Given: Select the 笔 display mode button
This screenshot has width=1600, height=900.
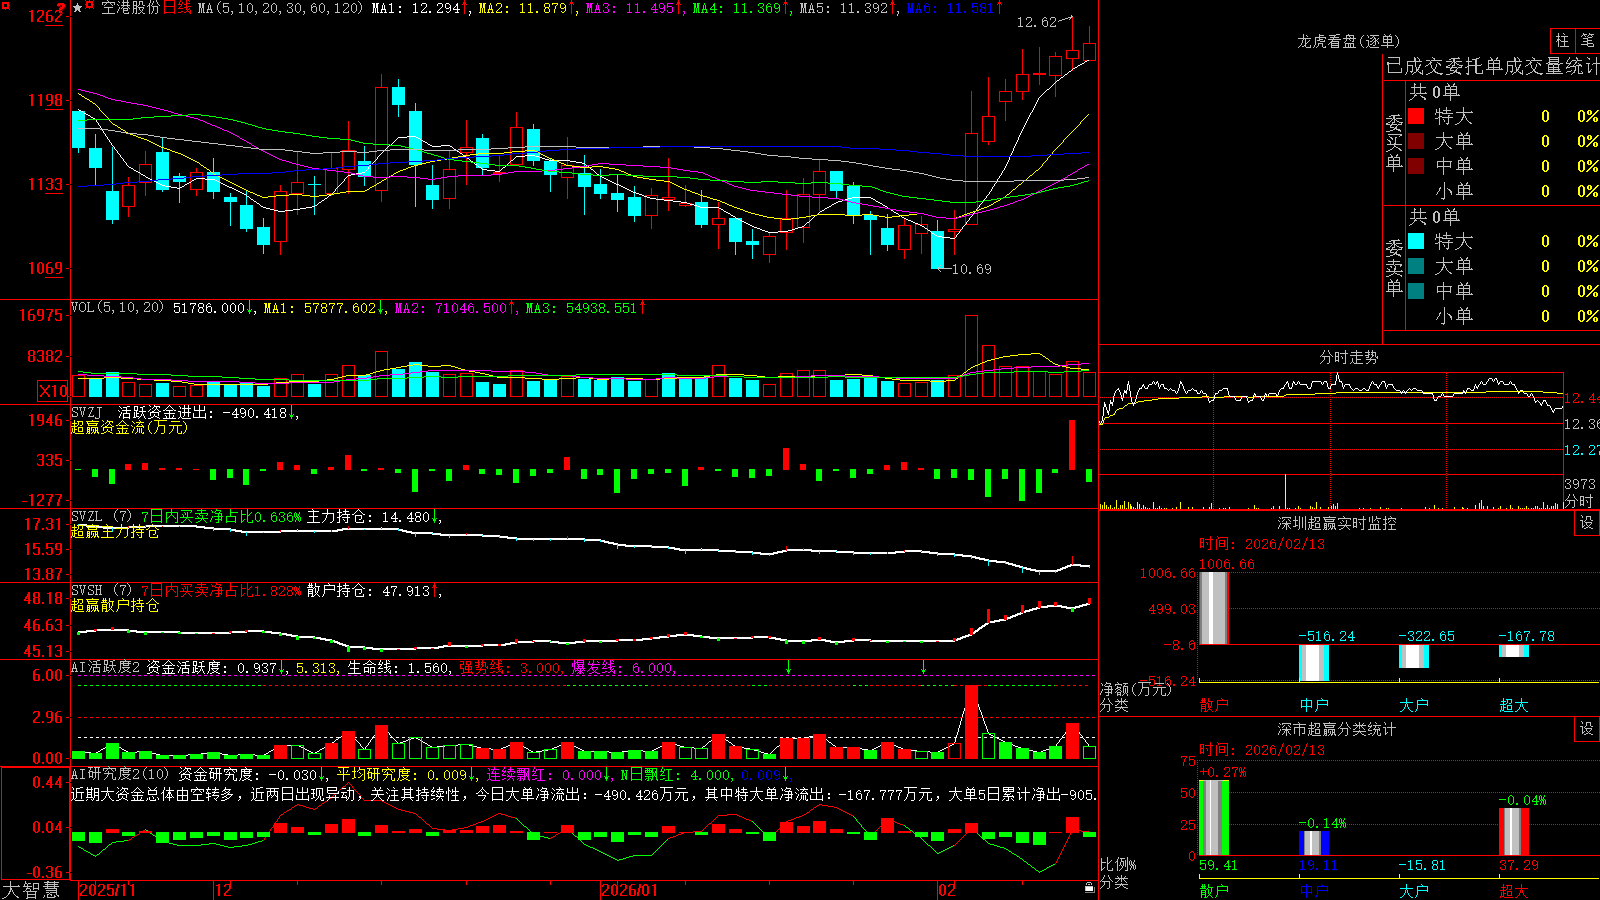Looking at the screenshot, I should (1587, 41).
